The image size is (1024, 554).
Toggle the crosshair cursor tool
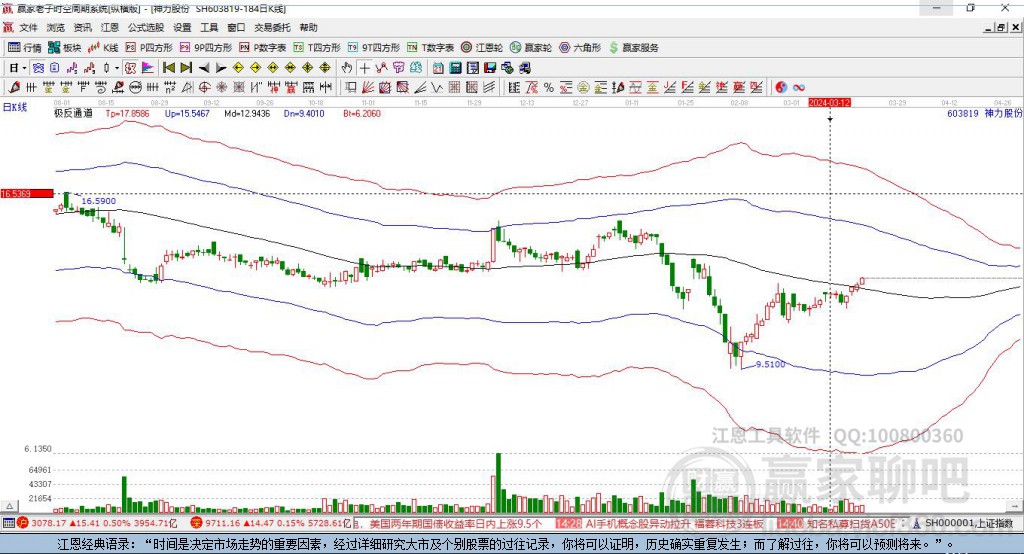pos(364,68)
